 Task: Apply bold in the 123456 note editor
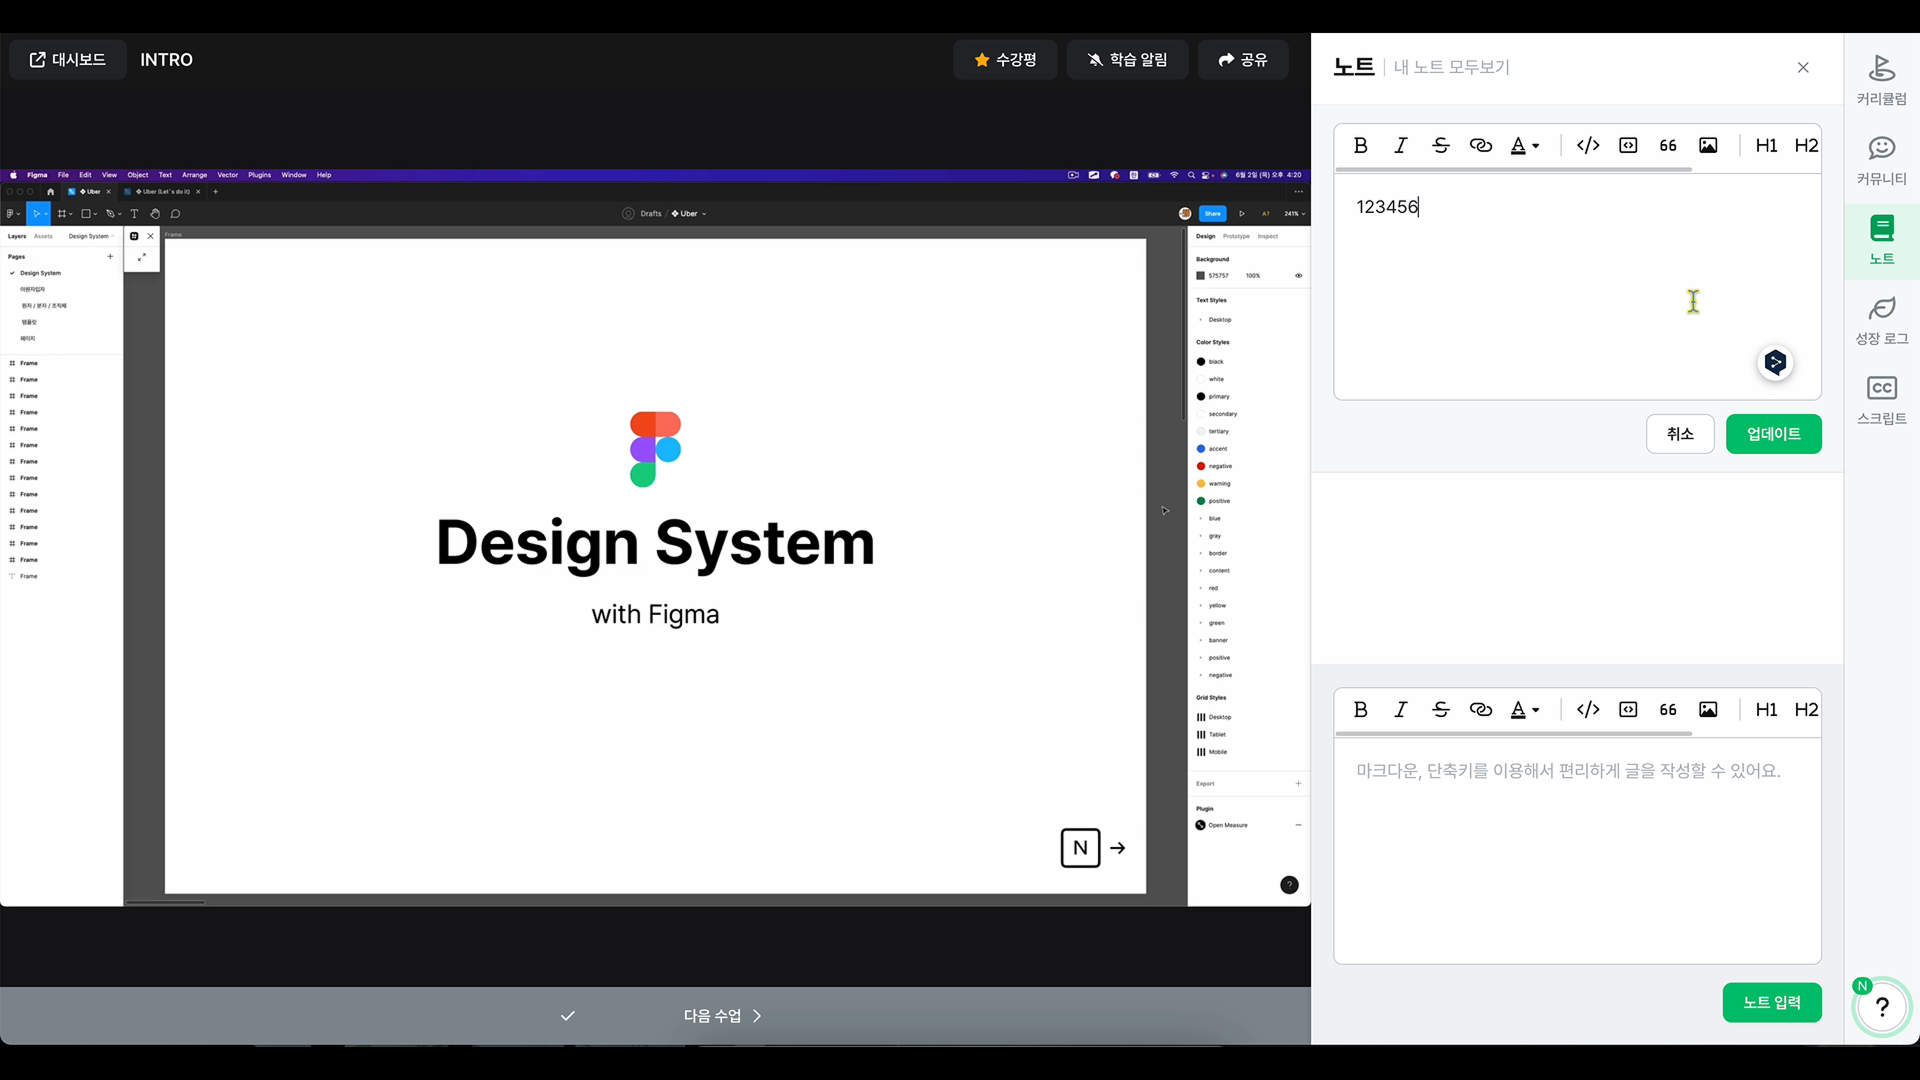1360,145
